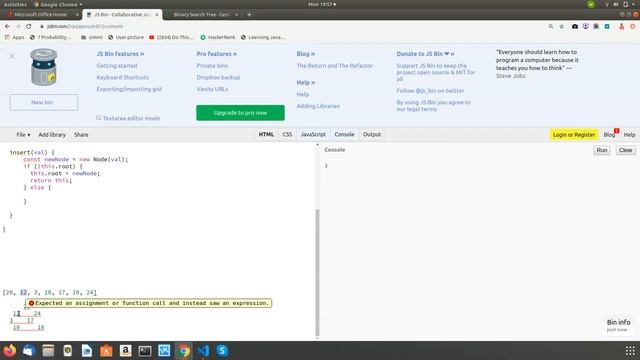Viewport: 640px width, 360px height.
Task: Open The Return and The Refactor blog post
Action: coord(334,65)
